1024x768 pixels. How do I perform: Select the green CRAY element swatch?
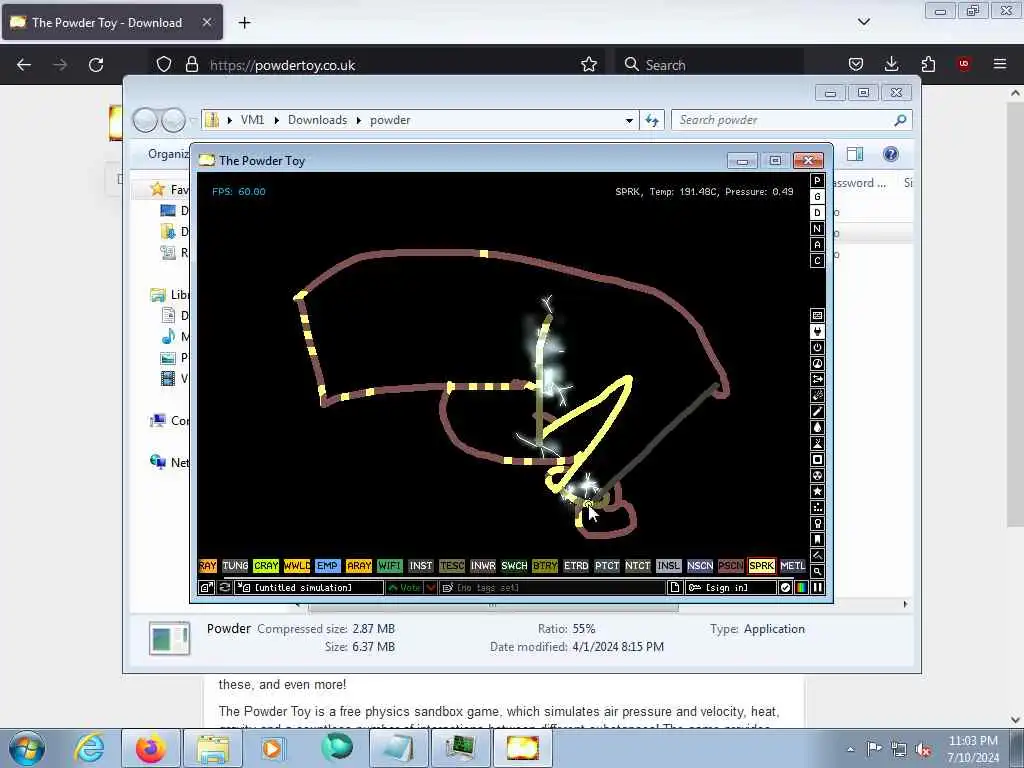(x=266, y=566)
